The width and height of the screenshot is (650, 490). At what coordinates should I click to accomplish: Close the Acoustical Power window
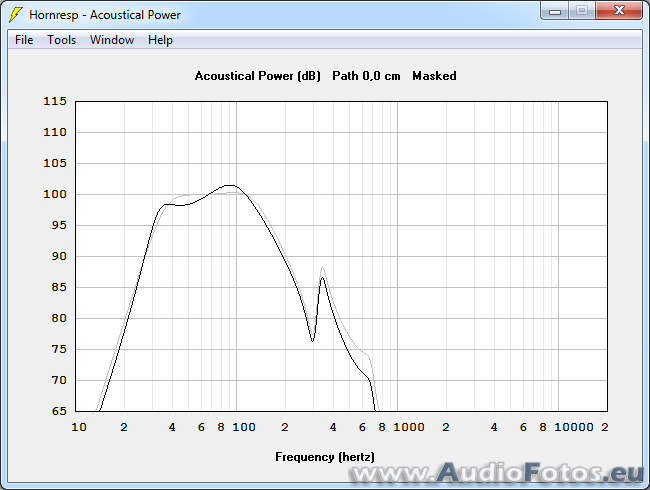pyautogui.click(x=619, y=11)
